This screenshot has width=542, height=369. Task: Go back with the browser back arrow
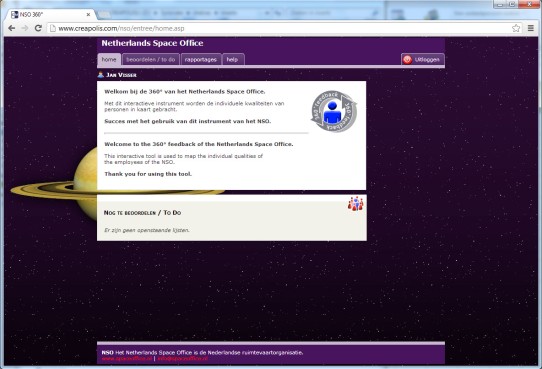pos(12,28)
